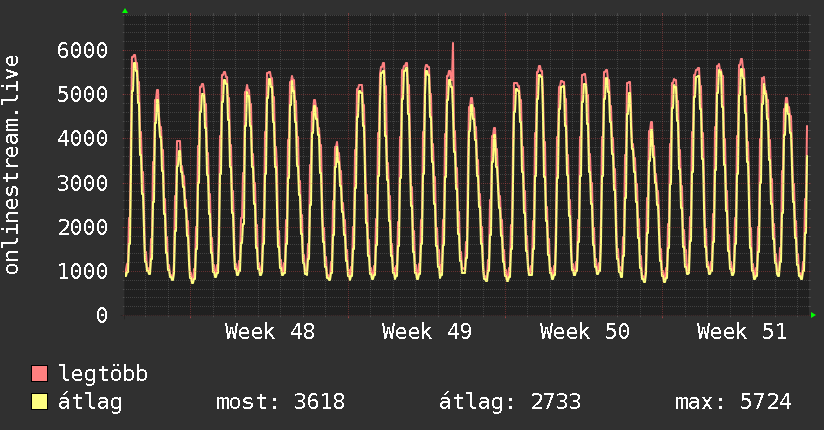Click the 0 y-axis tick label

[101, 315]
